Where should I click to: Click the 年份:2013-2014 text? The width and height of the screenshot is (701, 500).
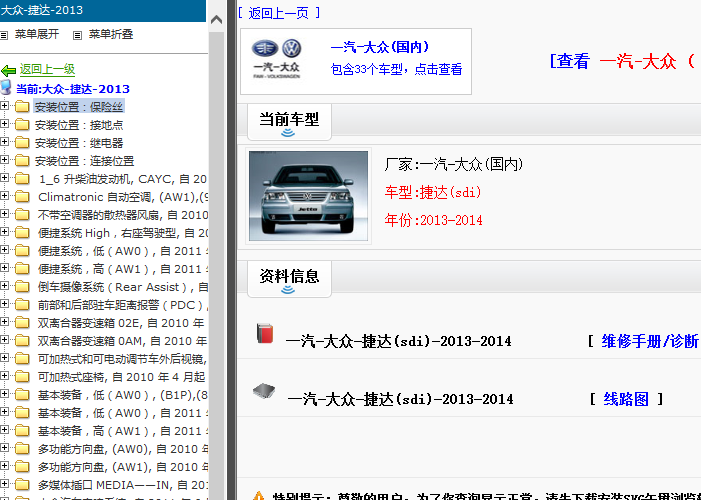click(x=434, y=220)
